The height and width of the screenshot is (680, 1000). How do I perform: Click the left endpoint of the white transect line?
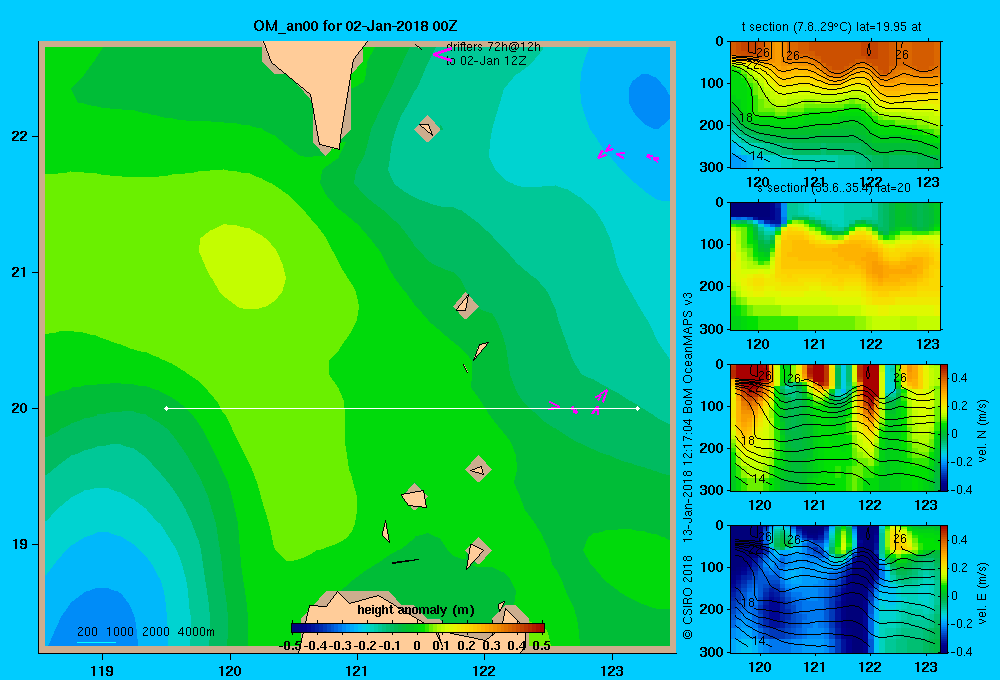pyautogui.click(x=166, y=408)
